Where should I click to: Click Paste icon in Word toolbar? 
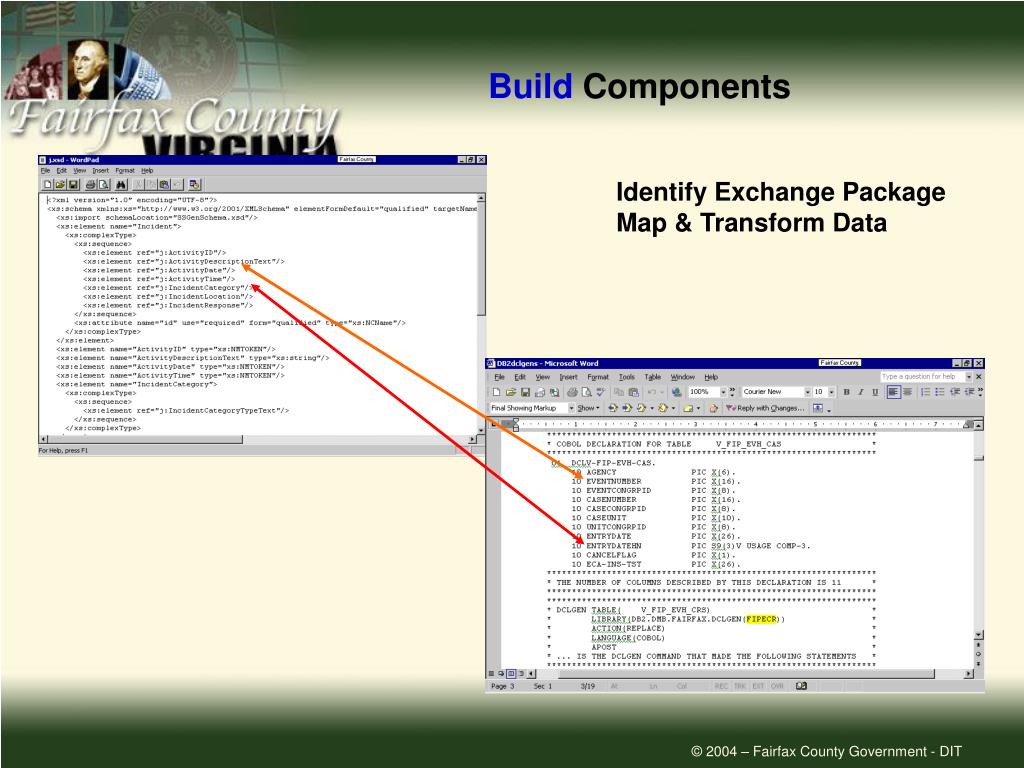[x=633, y=392]
